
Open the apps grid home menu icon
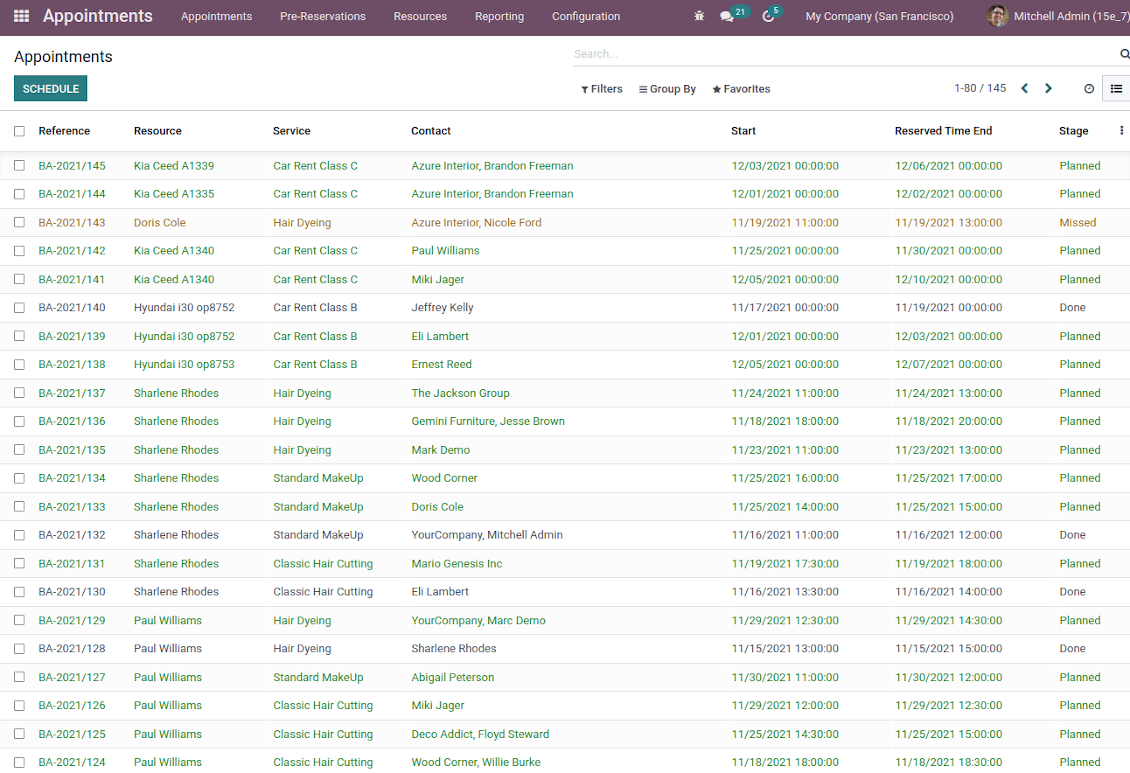21,17
